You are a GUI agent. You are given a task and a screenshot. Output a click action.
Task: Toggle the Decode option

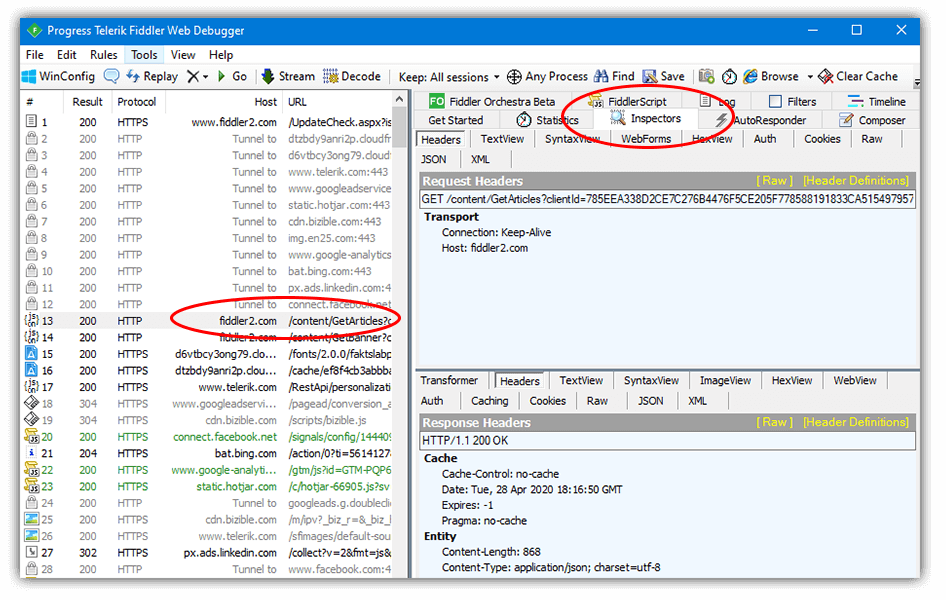[352, 77]
